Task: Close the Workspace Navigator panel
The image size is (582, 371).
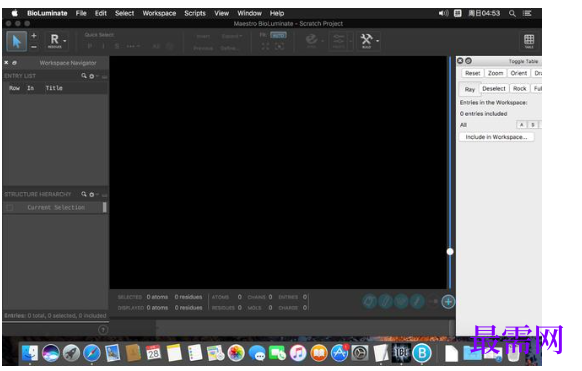Action: pyautogui.click(x=6, y=63)
